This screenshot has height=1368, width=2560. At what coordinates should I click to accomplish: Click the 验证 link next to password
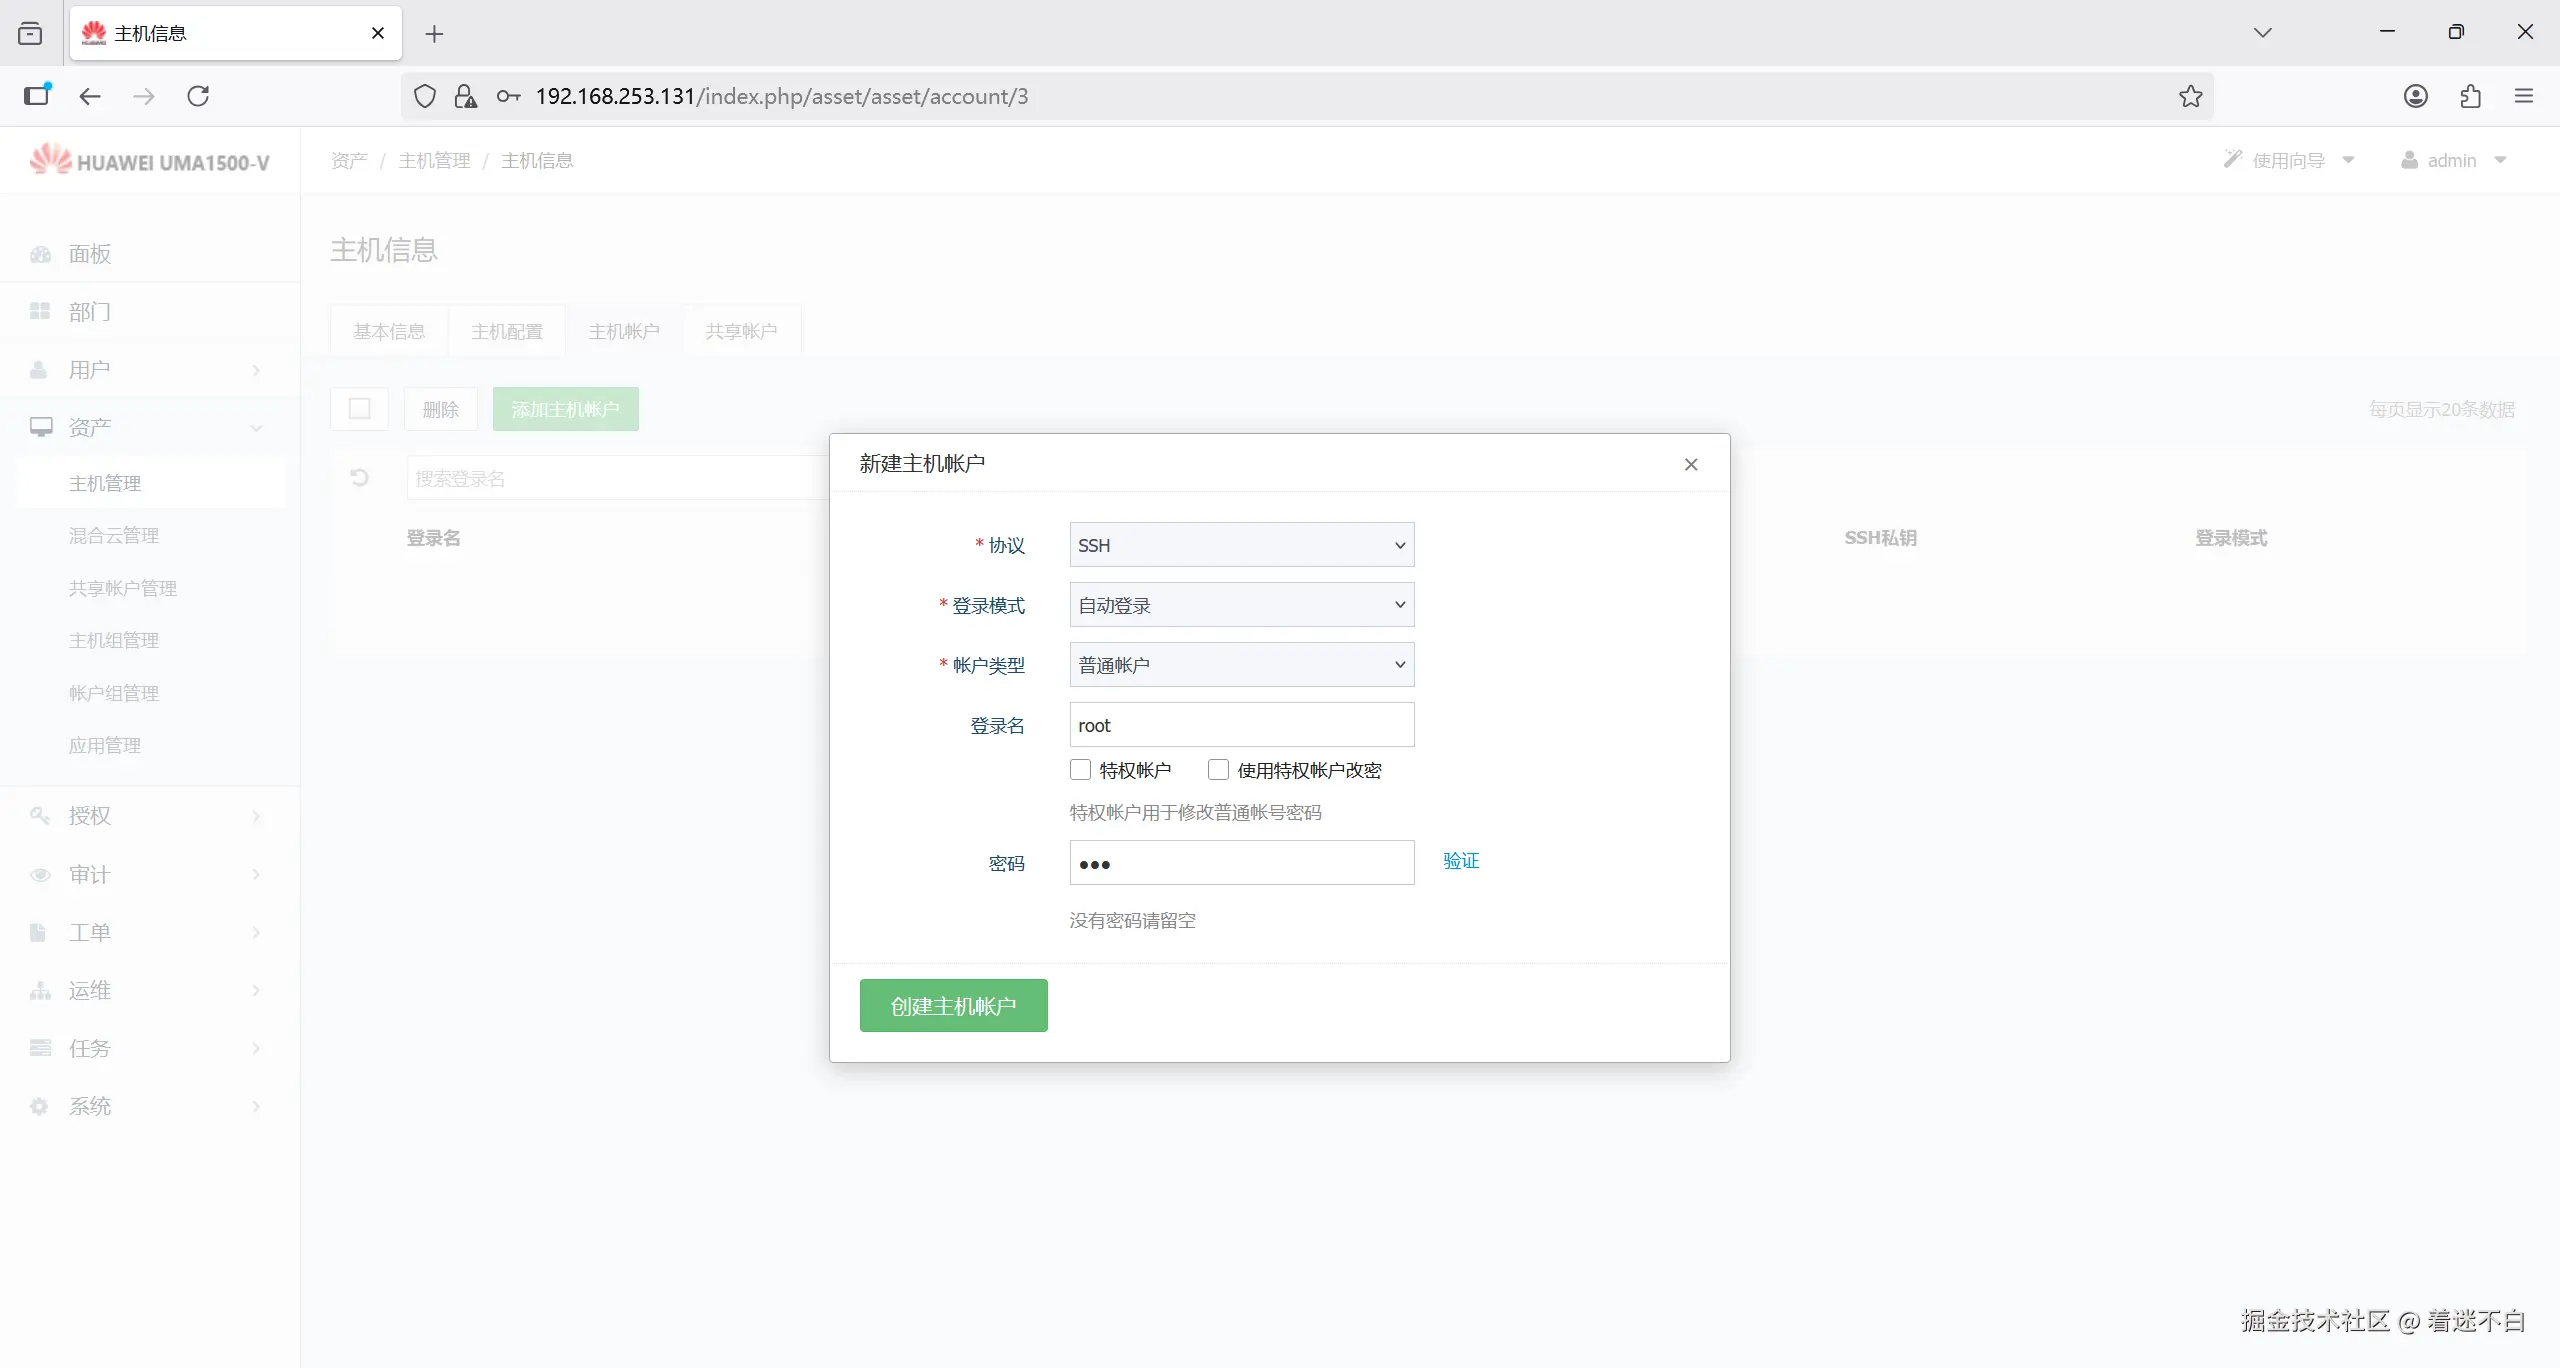pos(1460,861)
